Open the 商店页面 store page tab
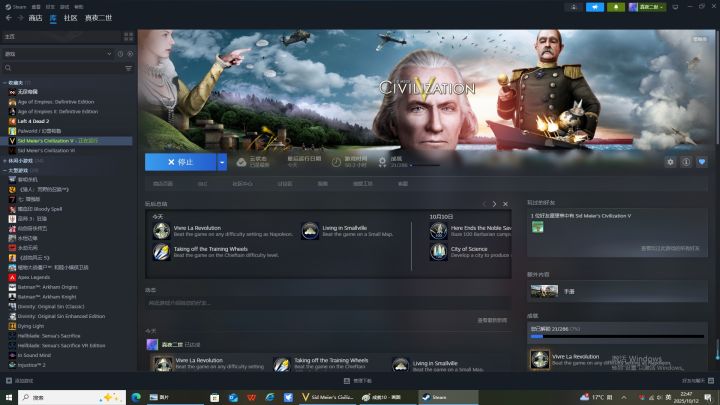Image resolution: width=720 pixels, height=405 pixels. coord(163,184)
